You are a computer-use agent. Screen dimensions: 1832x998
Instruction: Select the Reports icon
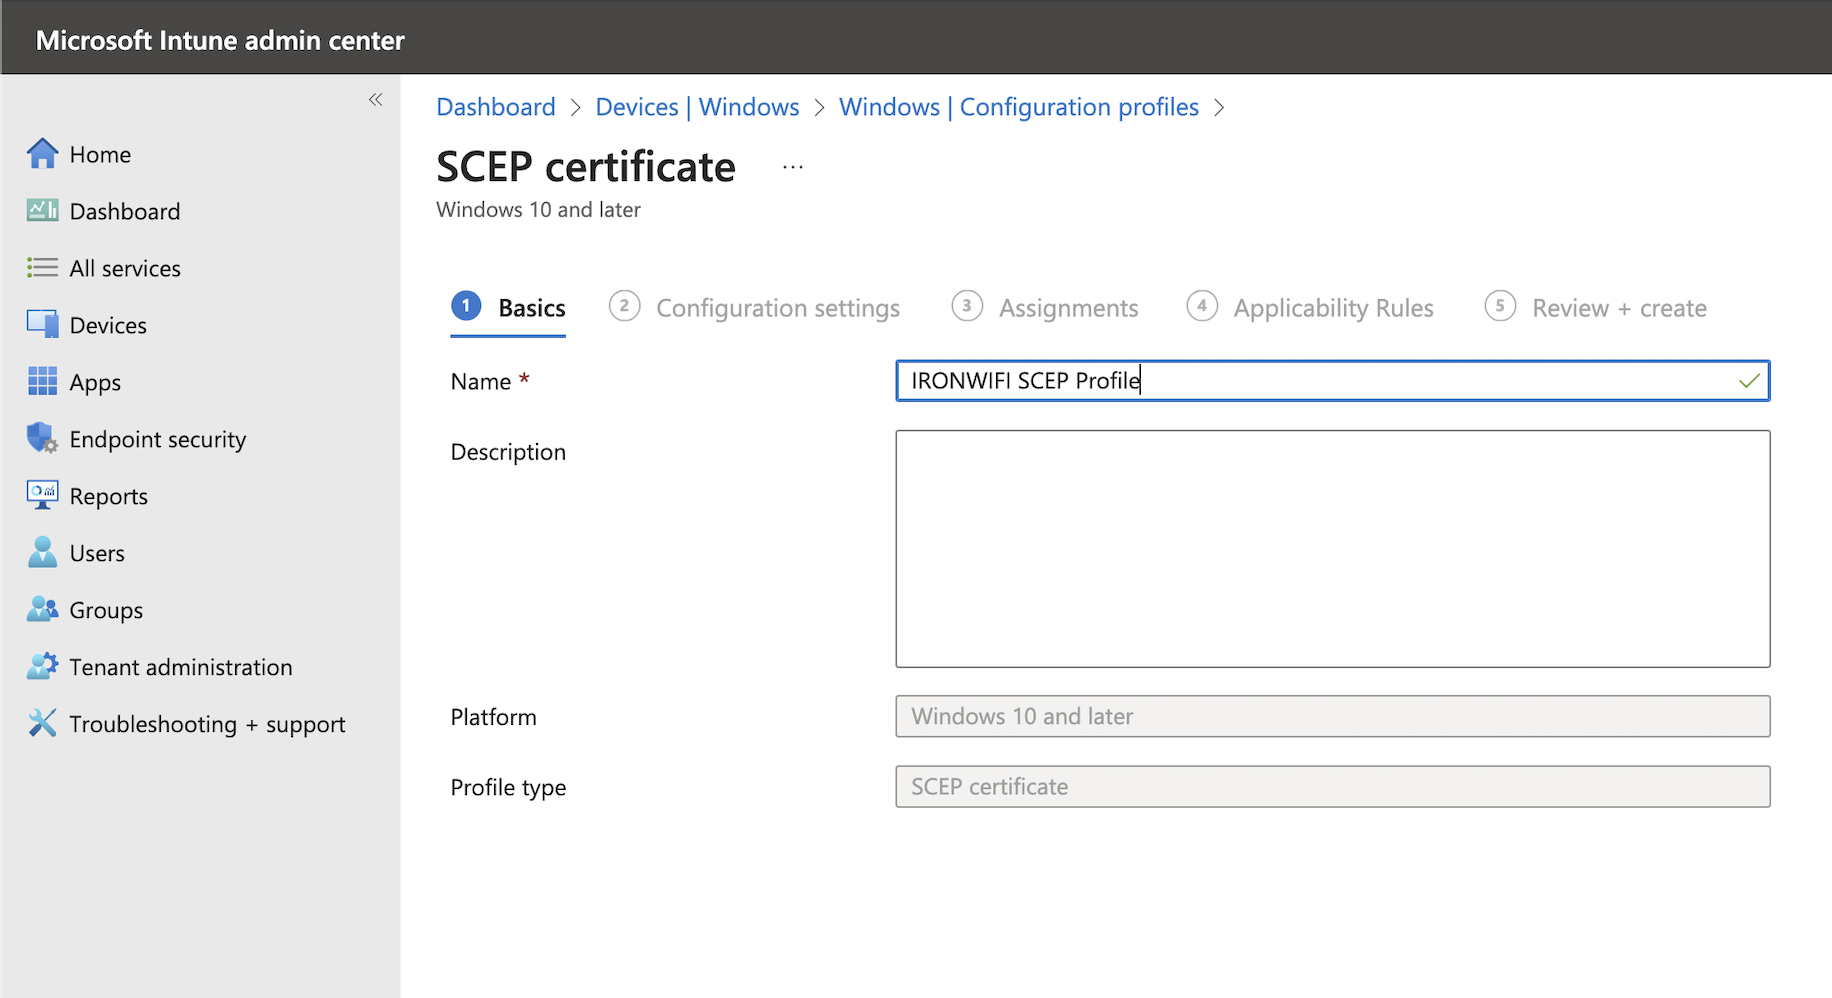tap(42, 495)
